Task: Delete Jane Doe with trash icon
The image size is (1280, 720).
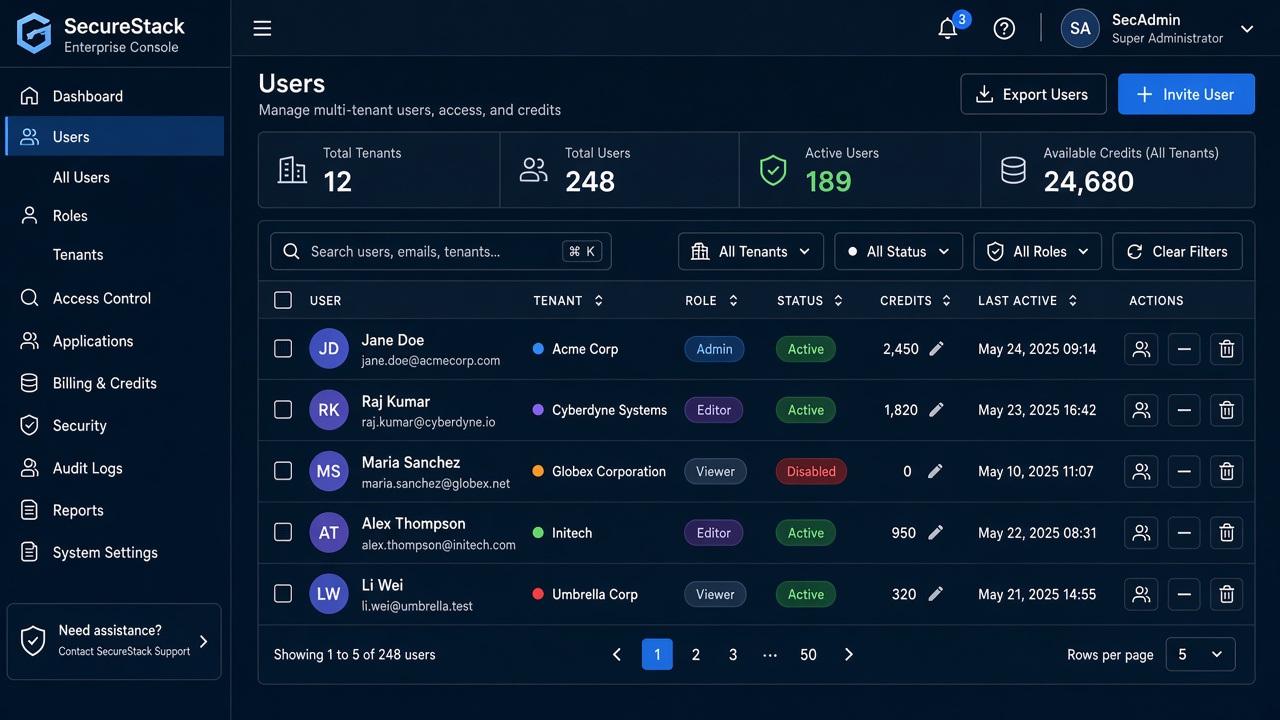Action: point(1227,349)
